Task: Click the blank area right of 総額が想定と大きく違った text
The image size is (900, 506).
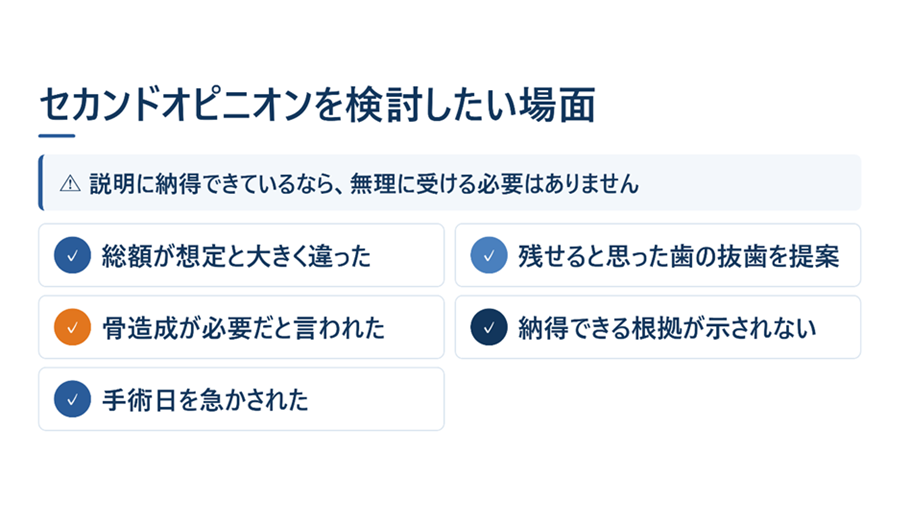Action: tap(406, 255)
